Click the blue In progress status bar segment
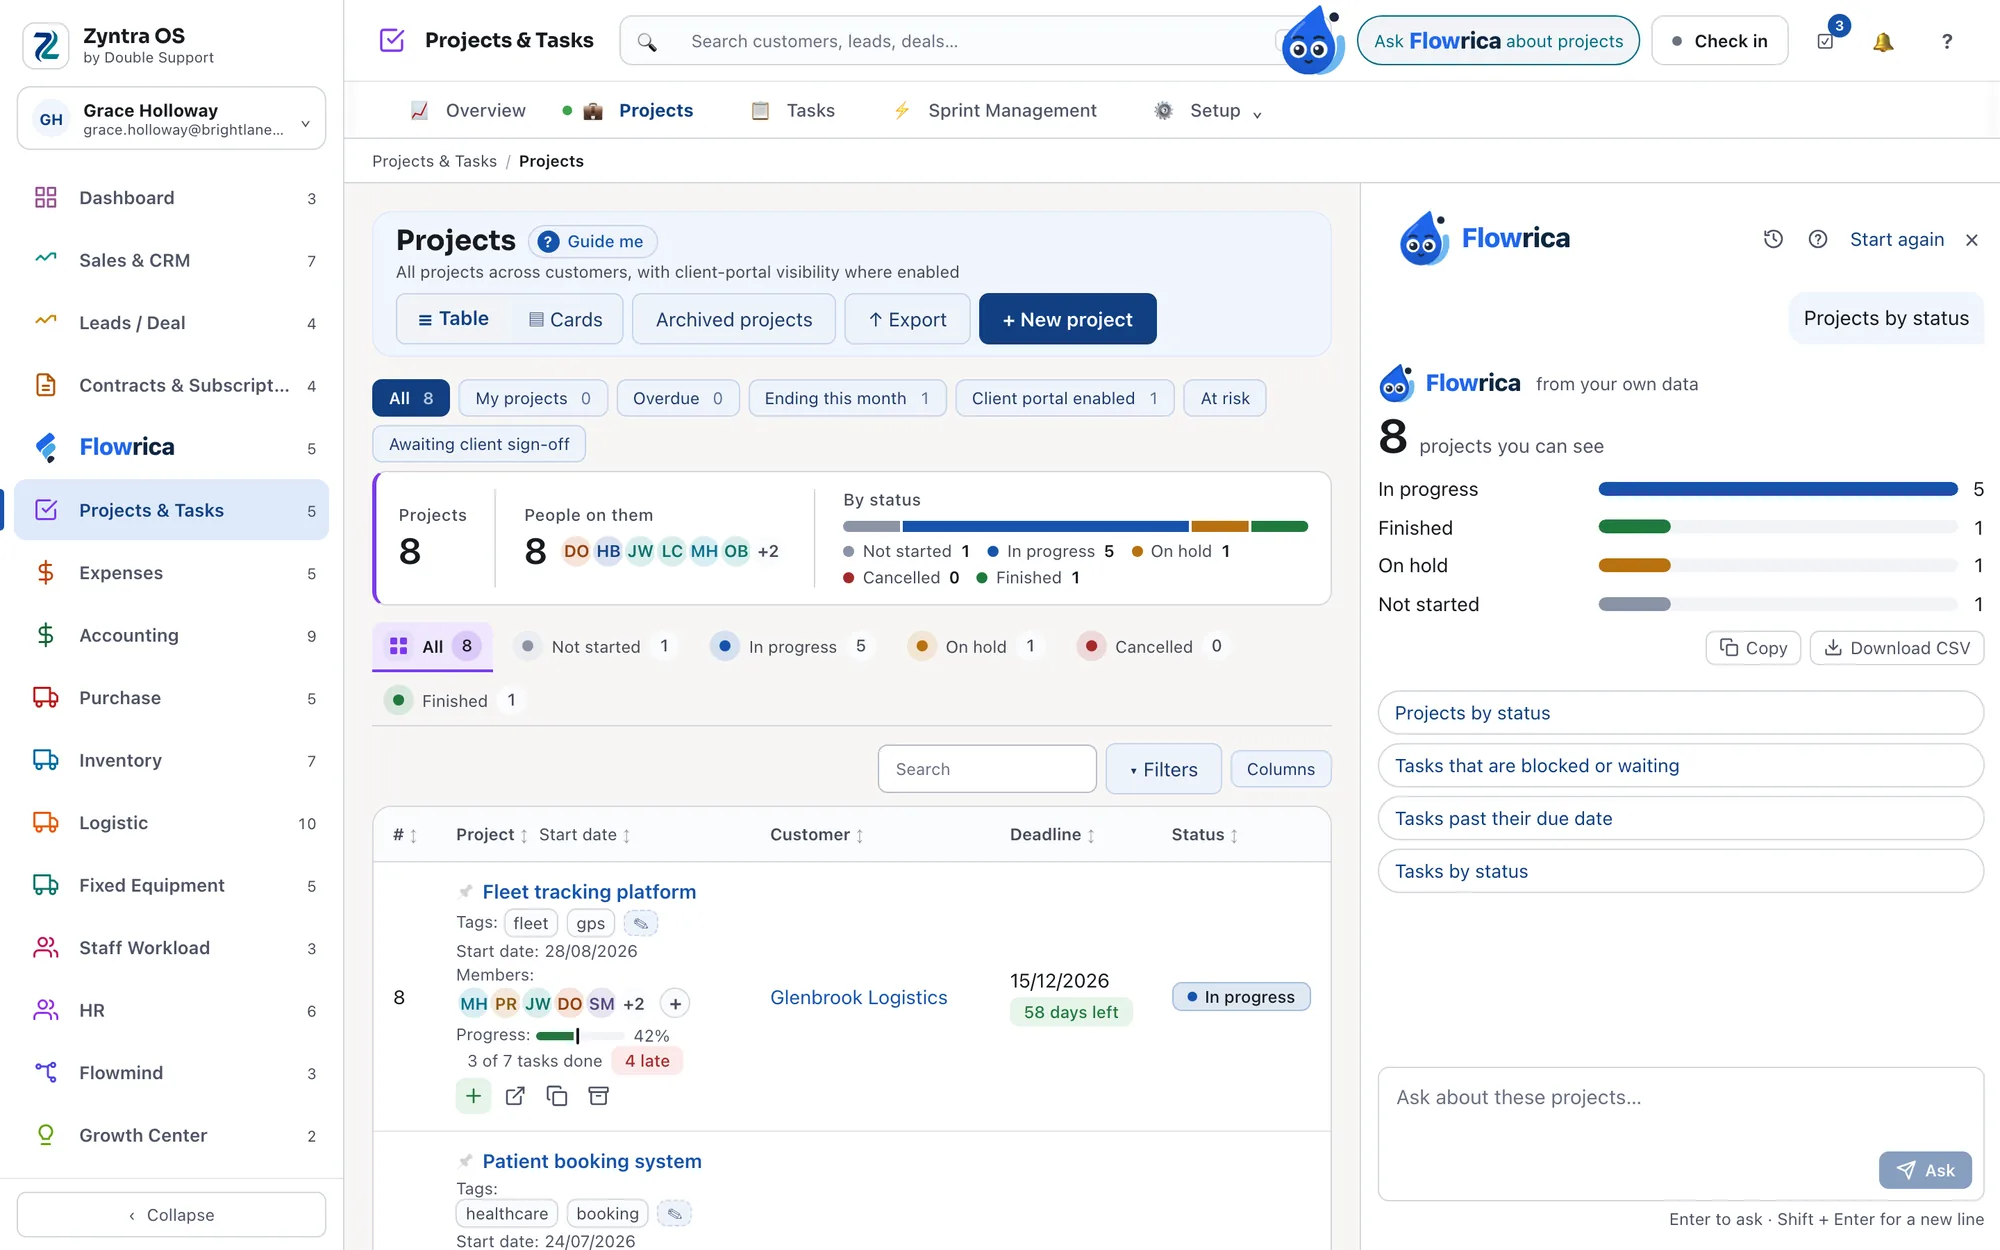2000x1250 pixels. pyautogui.click(x=1046, y=526)
